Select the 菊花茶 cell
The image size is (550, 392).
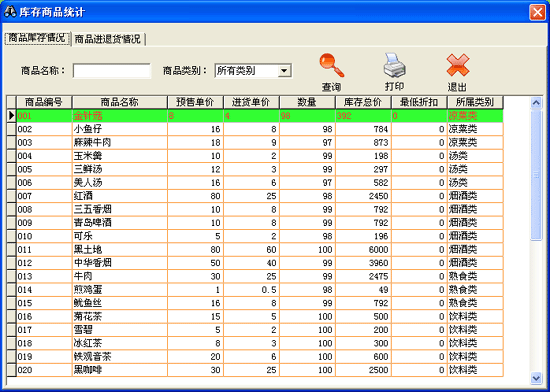pos(120,316)
